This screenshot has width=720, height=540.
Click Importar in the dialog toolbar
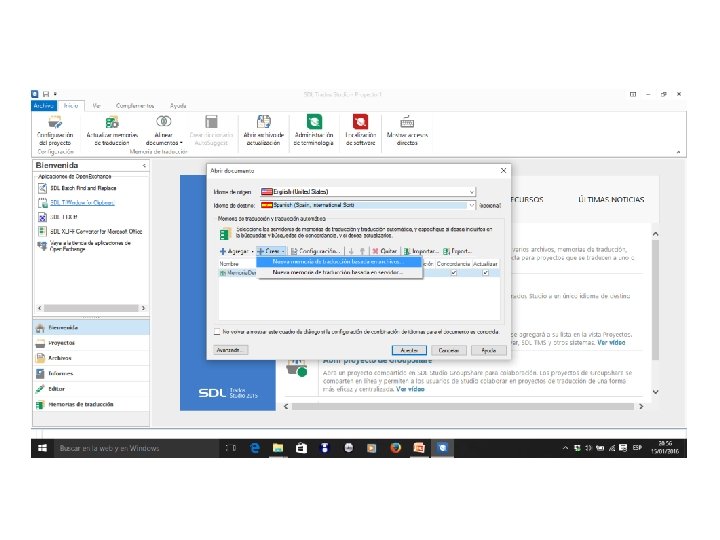(x=421, y=251)
